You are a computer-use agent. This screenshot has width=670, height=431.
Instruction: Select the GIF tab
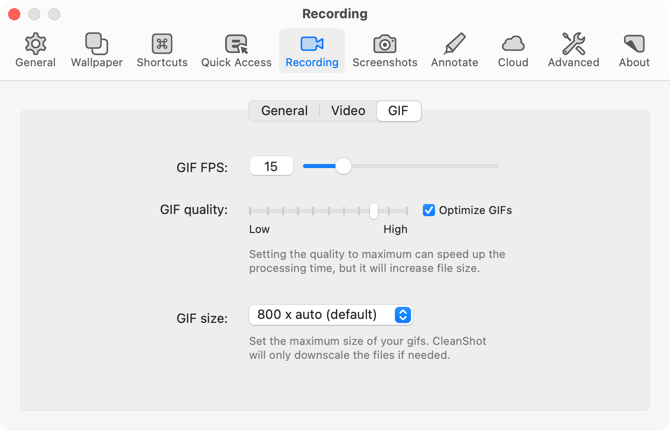tap(398, 111)
